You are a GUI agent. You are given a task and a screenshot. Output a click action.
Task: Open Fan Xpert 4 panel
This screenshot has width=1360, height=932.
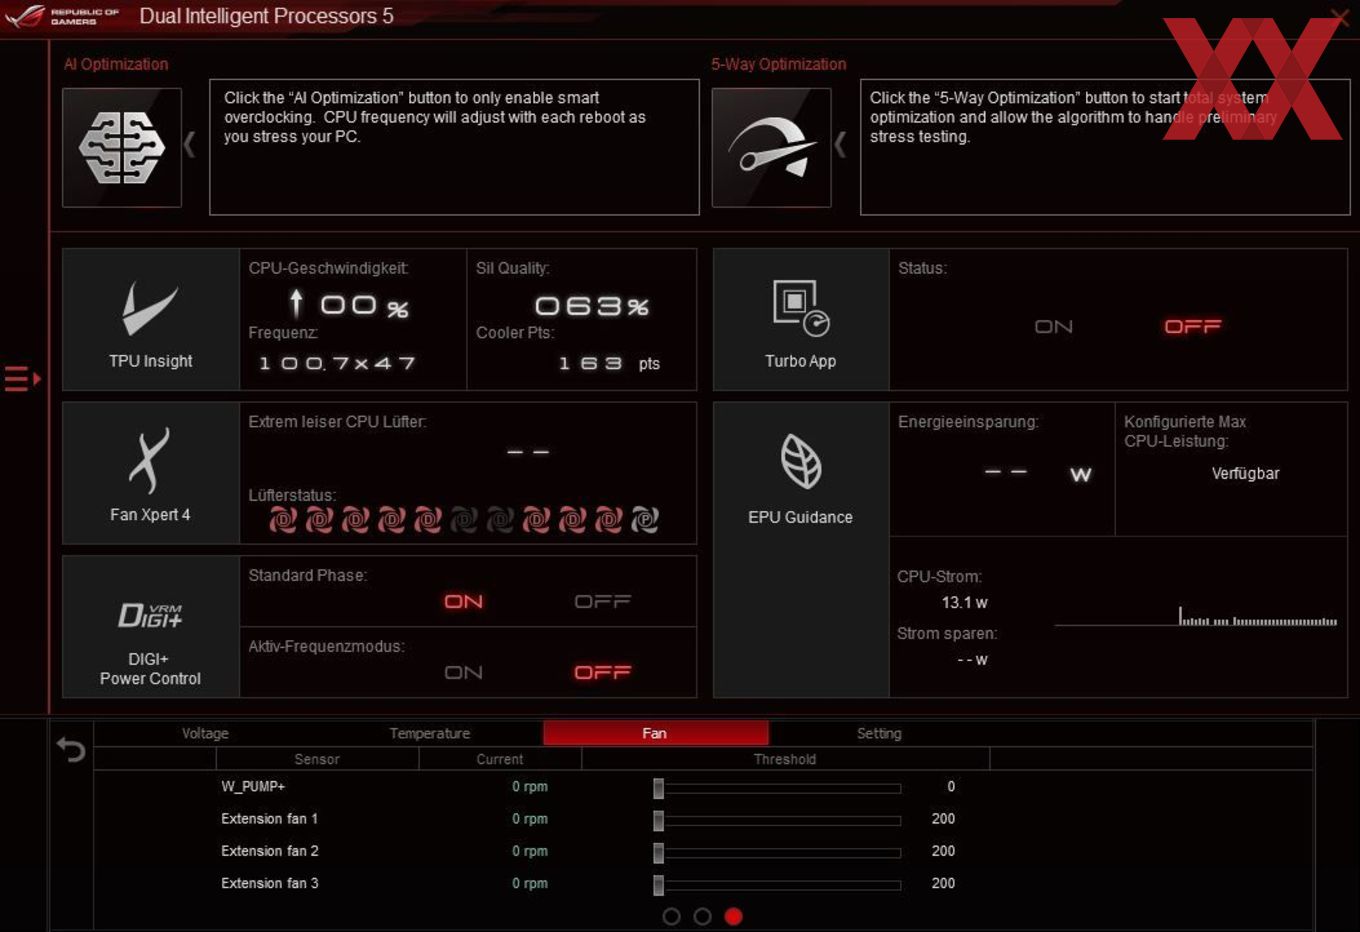(x=151, y=473)
